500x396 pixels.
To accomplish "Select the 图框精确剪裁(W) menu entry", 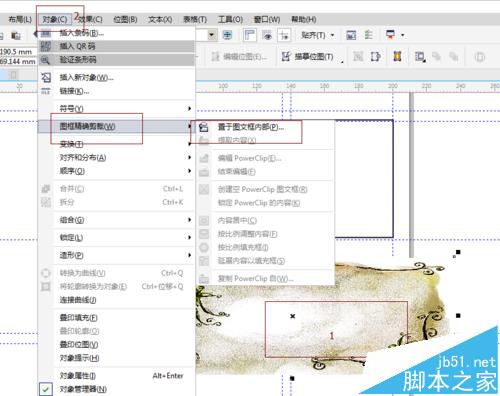I will click(116, 126).
